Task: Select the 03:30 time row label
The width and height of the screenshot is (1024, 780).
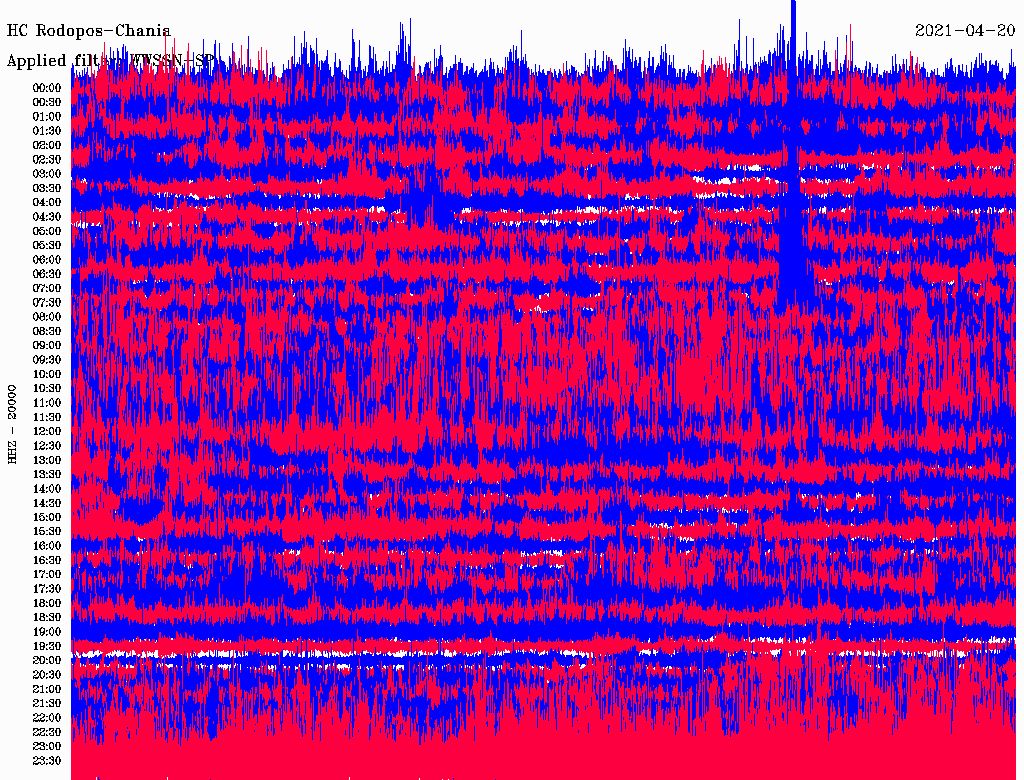Action: coord(47,189)
